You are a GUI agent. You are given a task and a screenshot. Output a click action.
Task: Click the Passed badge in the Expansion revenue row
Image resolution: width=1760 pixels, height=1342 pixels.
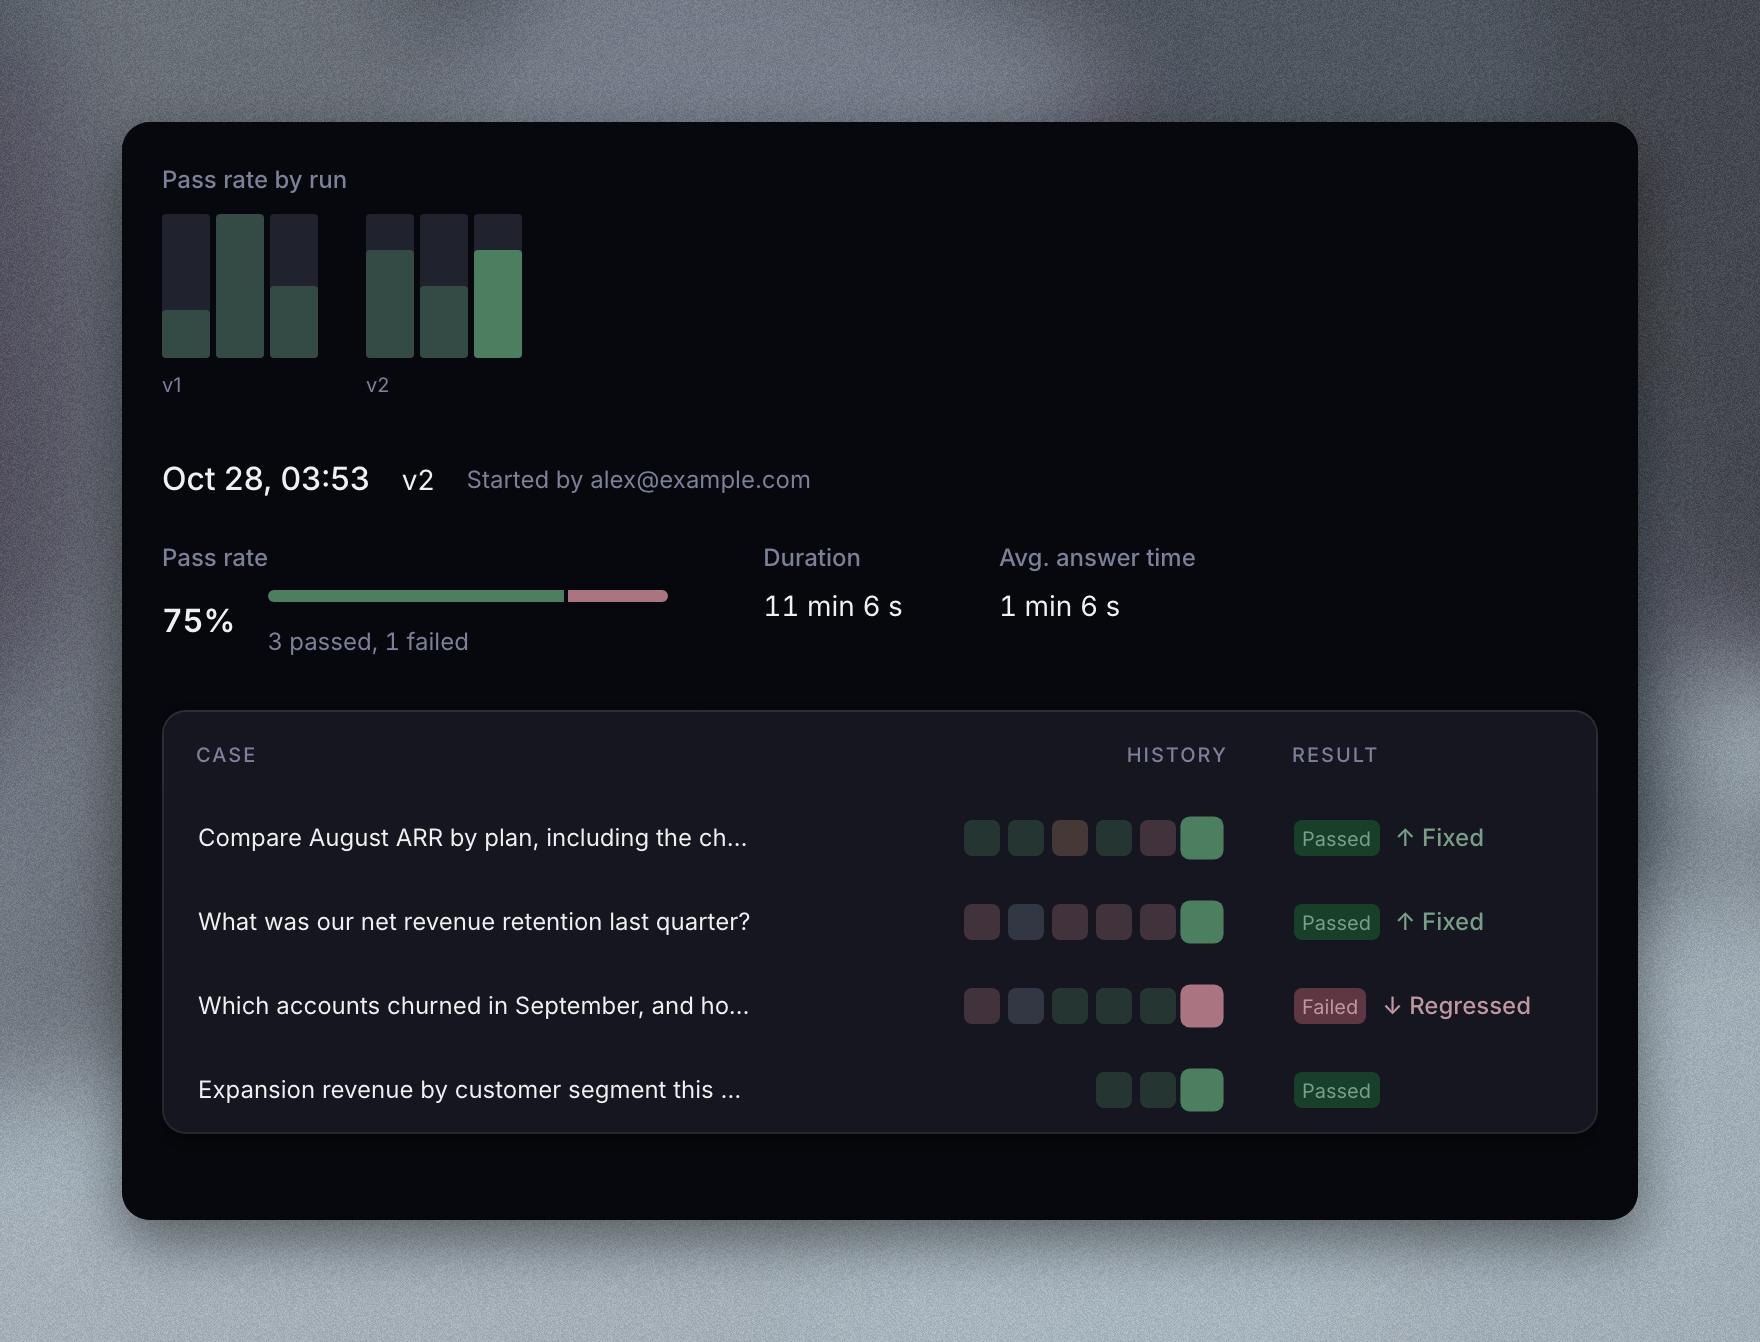tap(1337, 1090)
